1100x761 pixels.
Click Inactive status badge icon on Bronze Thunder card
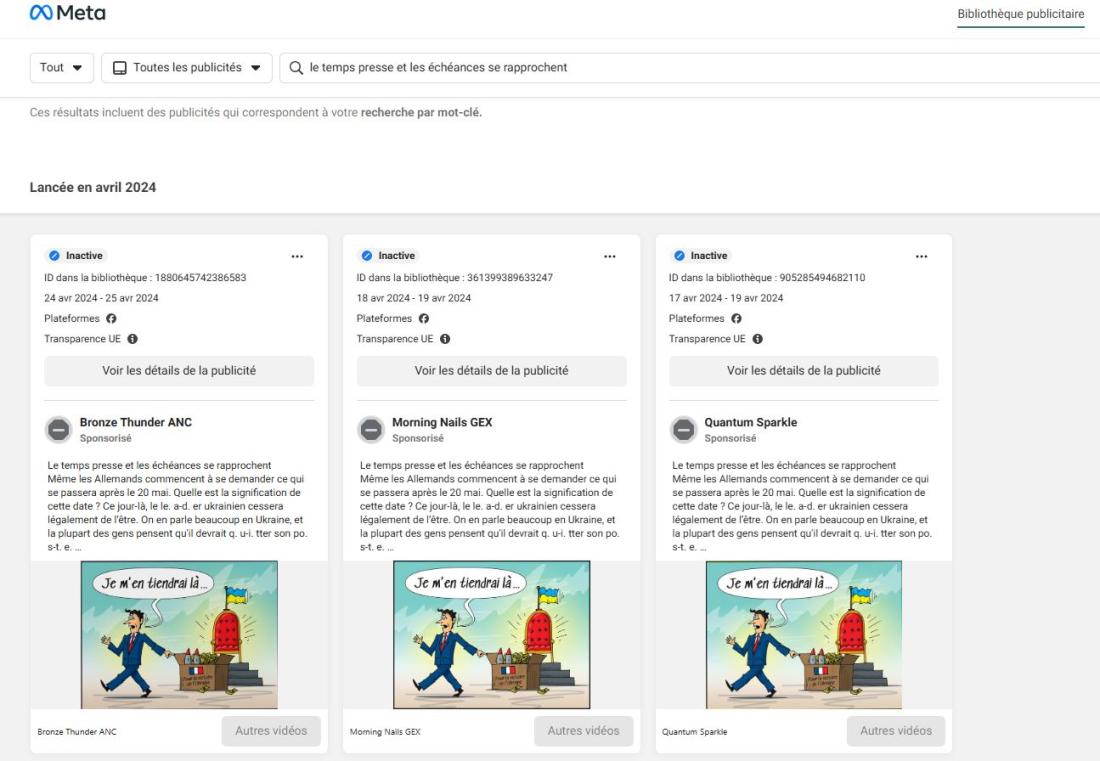(x=54, y=256)
